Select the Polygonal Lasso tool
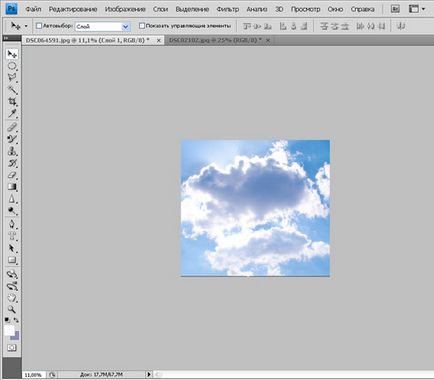The image size is (434, 380). 12,78
